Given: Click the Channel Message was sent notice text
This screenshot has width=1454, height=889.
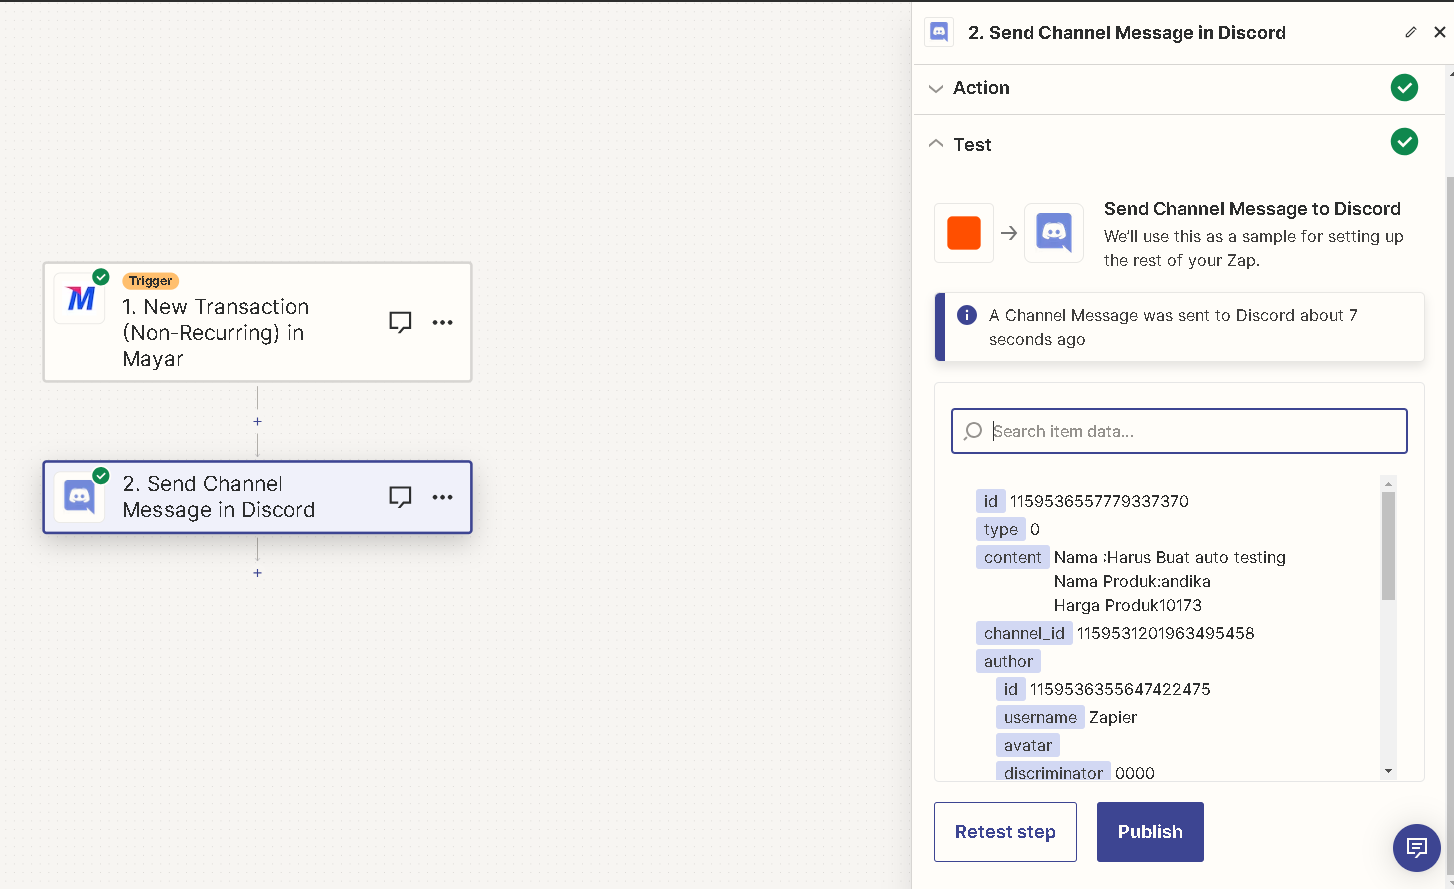Looking at the screenshot, I should pos(1173,327).
